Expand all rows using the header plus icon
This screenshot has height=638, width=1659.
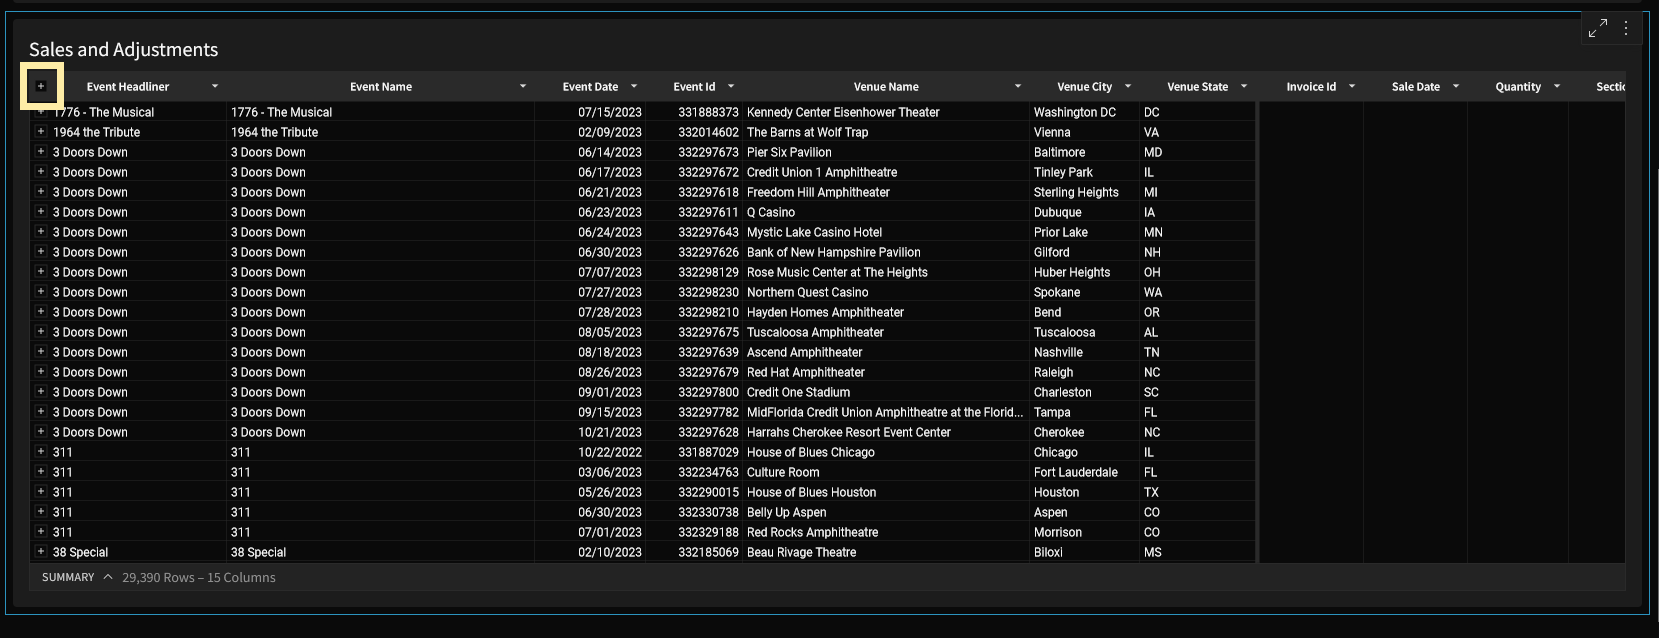click(x=41, y=86)
